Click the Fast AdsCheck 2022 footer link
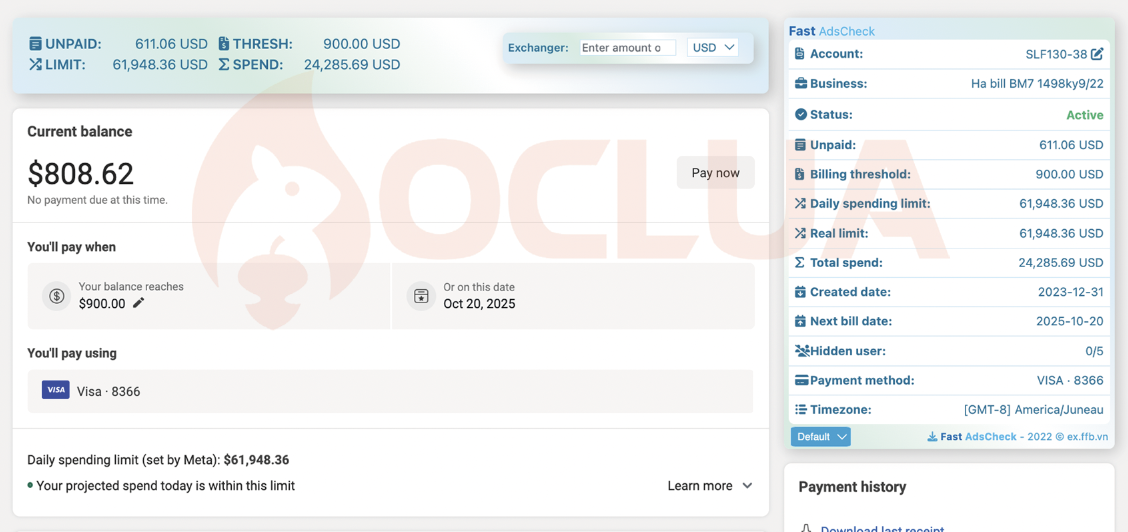 [x=1025, y=436]
